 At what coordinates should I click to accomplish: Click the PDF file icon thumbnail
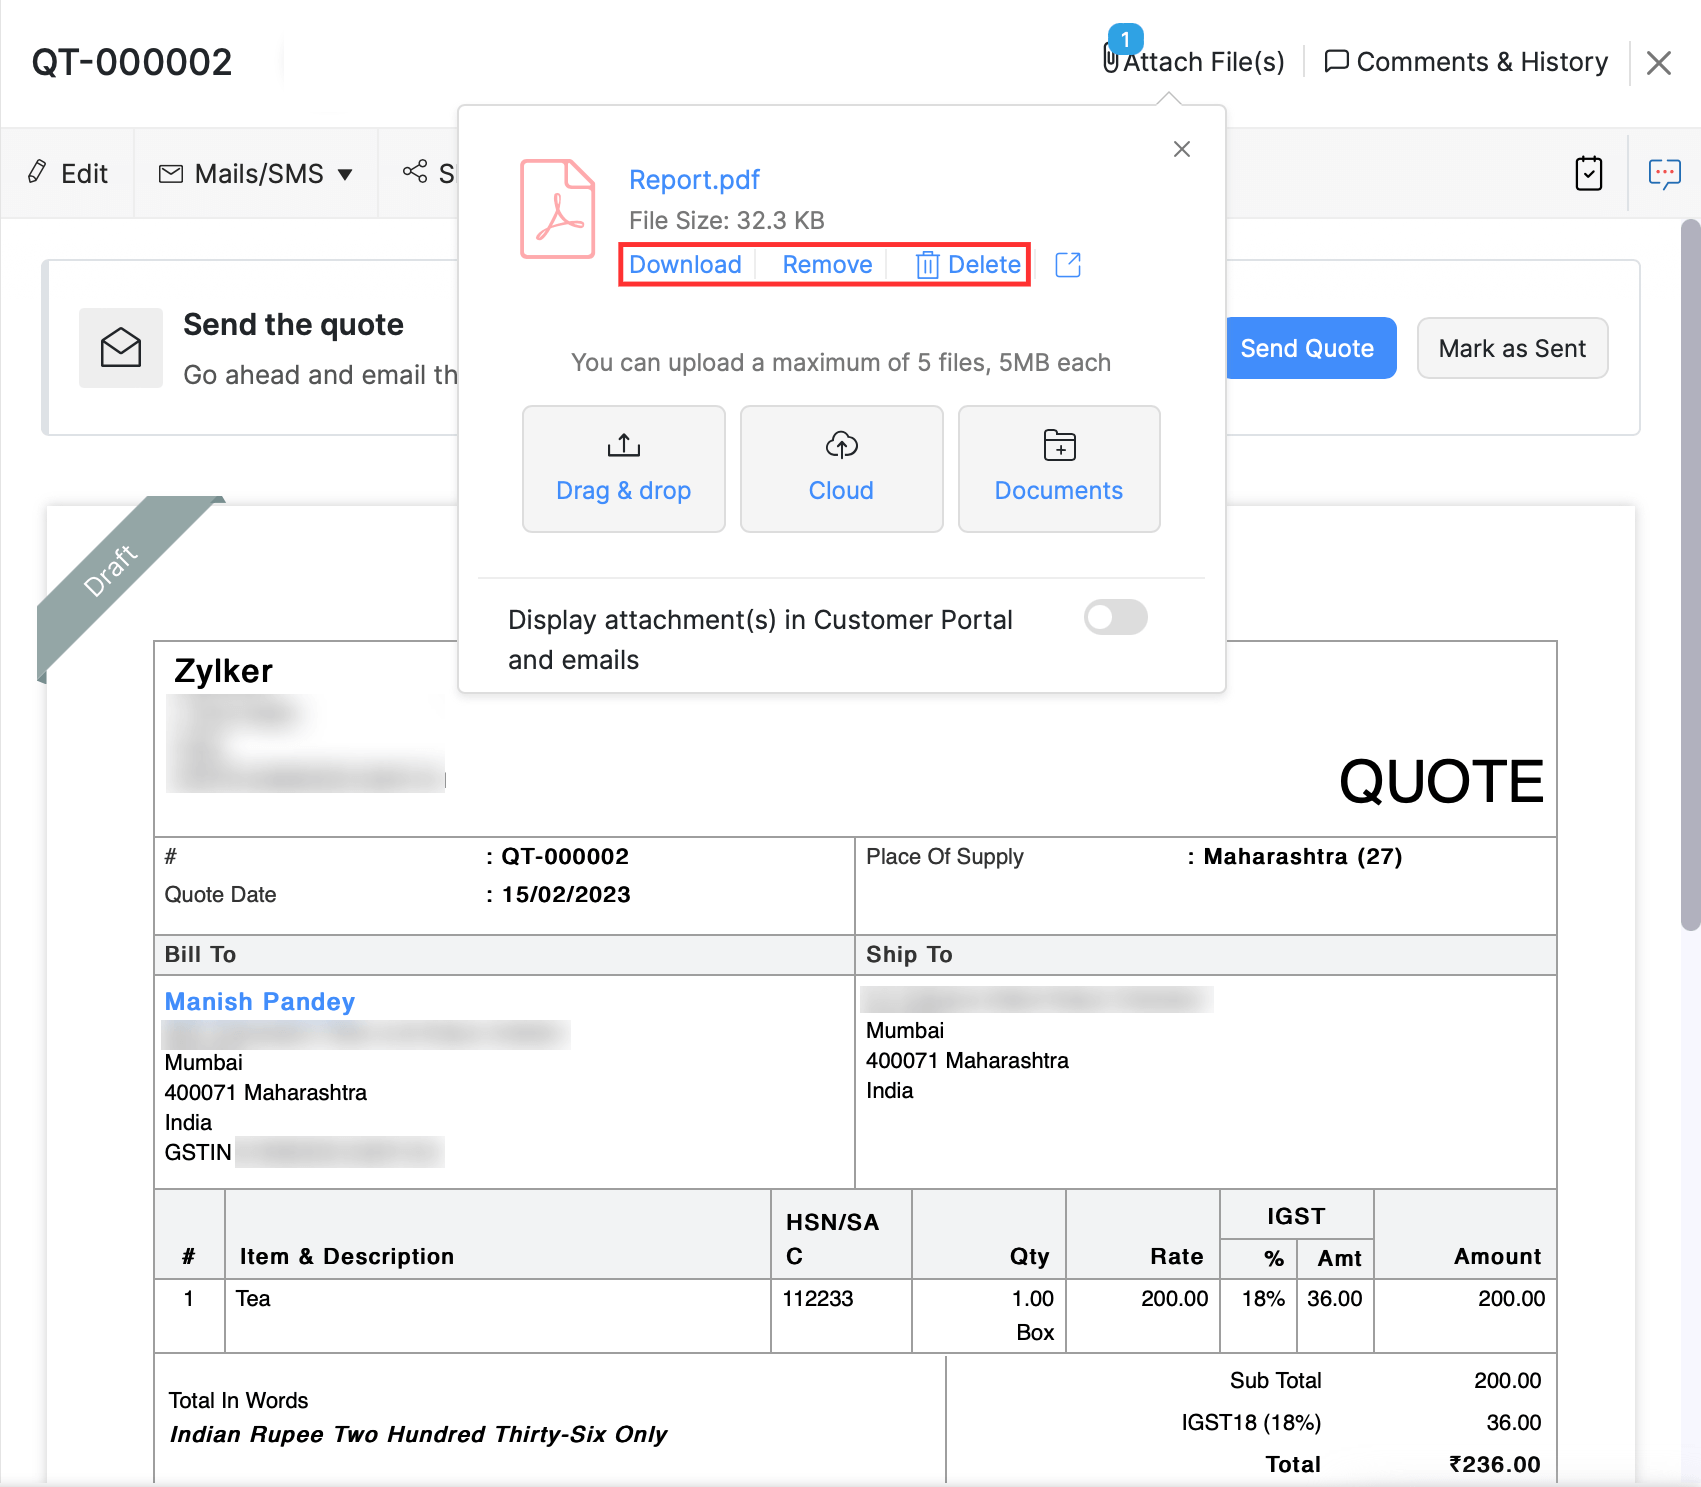point(557,209)
